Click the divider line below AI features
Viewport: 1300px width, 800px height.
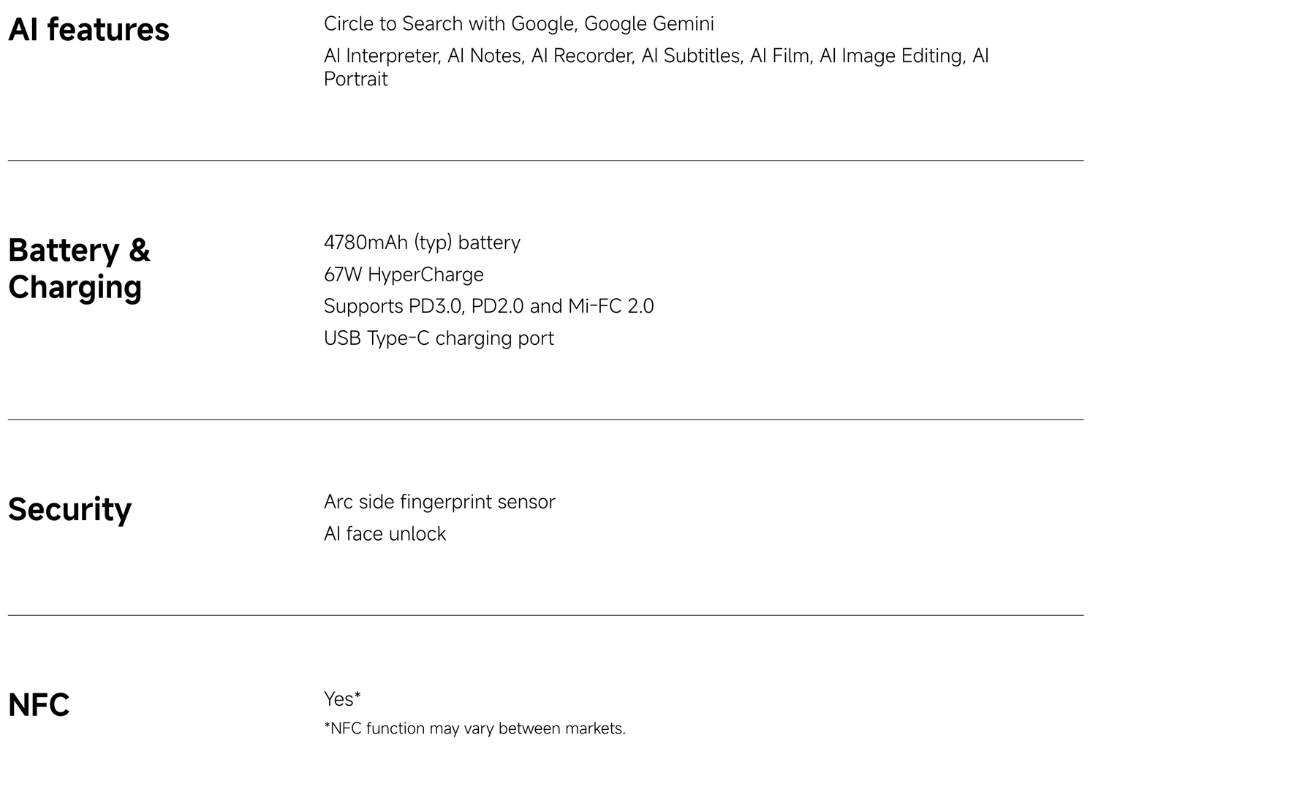pyautogui.click(x=546, y=160)
